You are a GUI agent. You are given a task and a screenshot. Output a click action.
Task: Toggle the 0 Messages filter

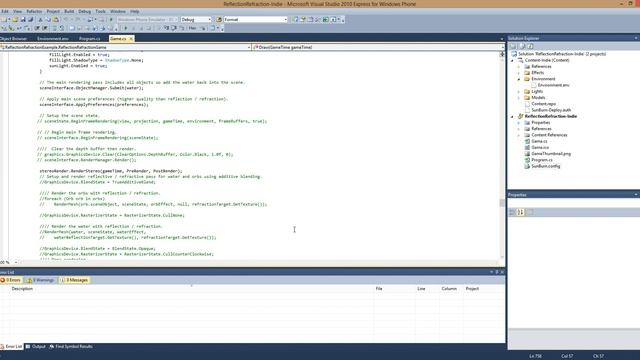tap(74, 280)
